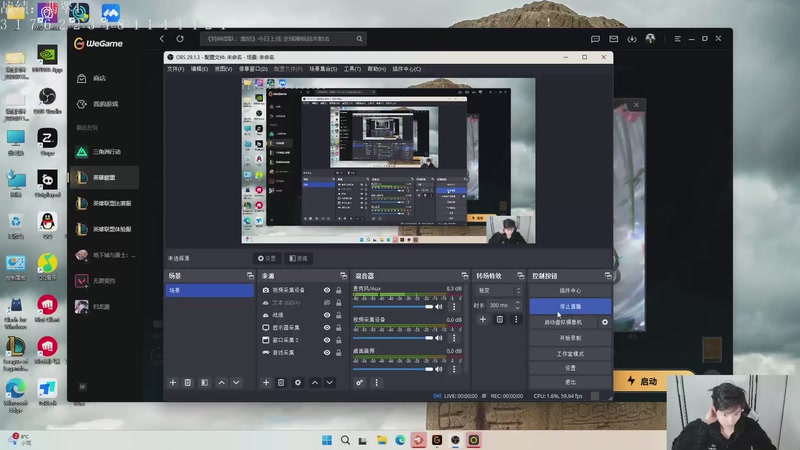Viewport: 800px width, 450px height.
Task: Move scene down arrow in Scenes panel
Action: 236,383
